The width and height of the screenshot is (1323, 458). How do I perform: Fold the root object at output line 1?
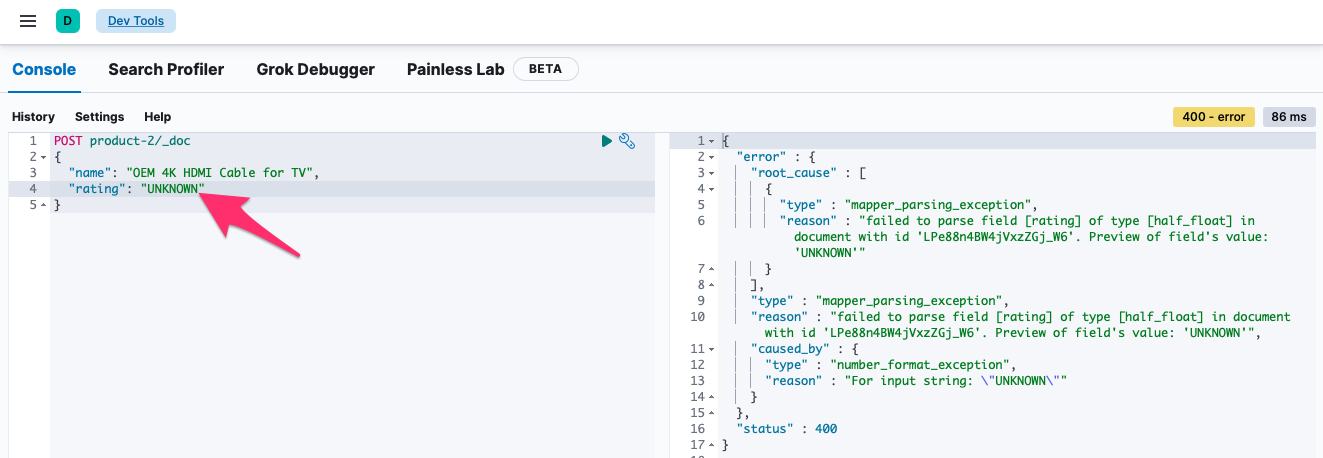711,141
